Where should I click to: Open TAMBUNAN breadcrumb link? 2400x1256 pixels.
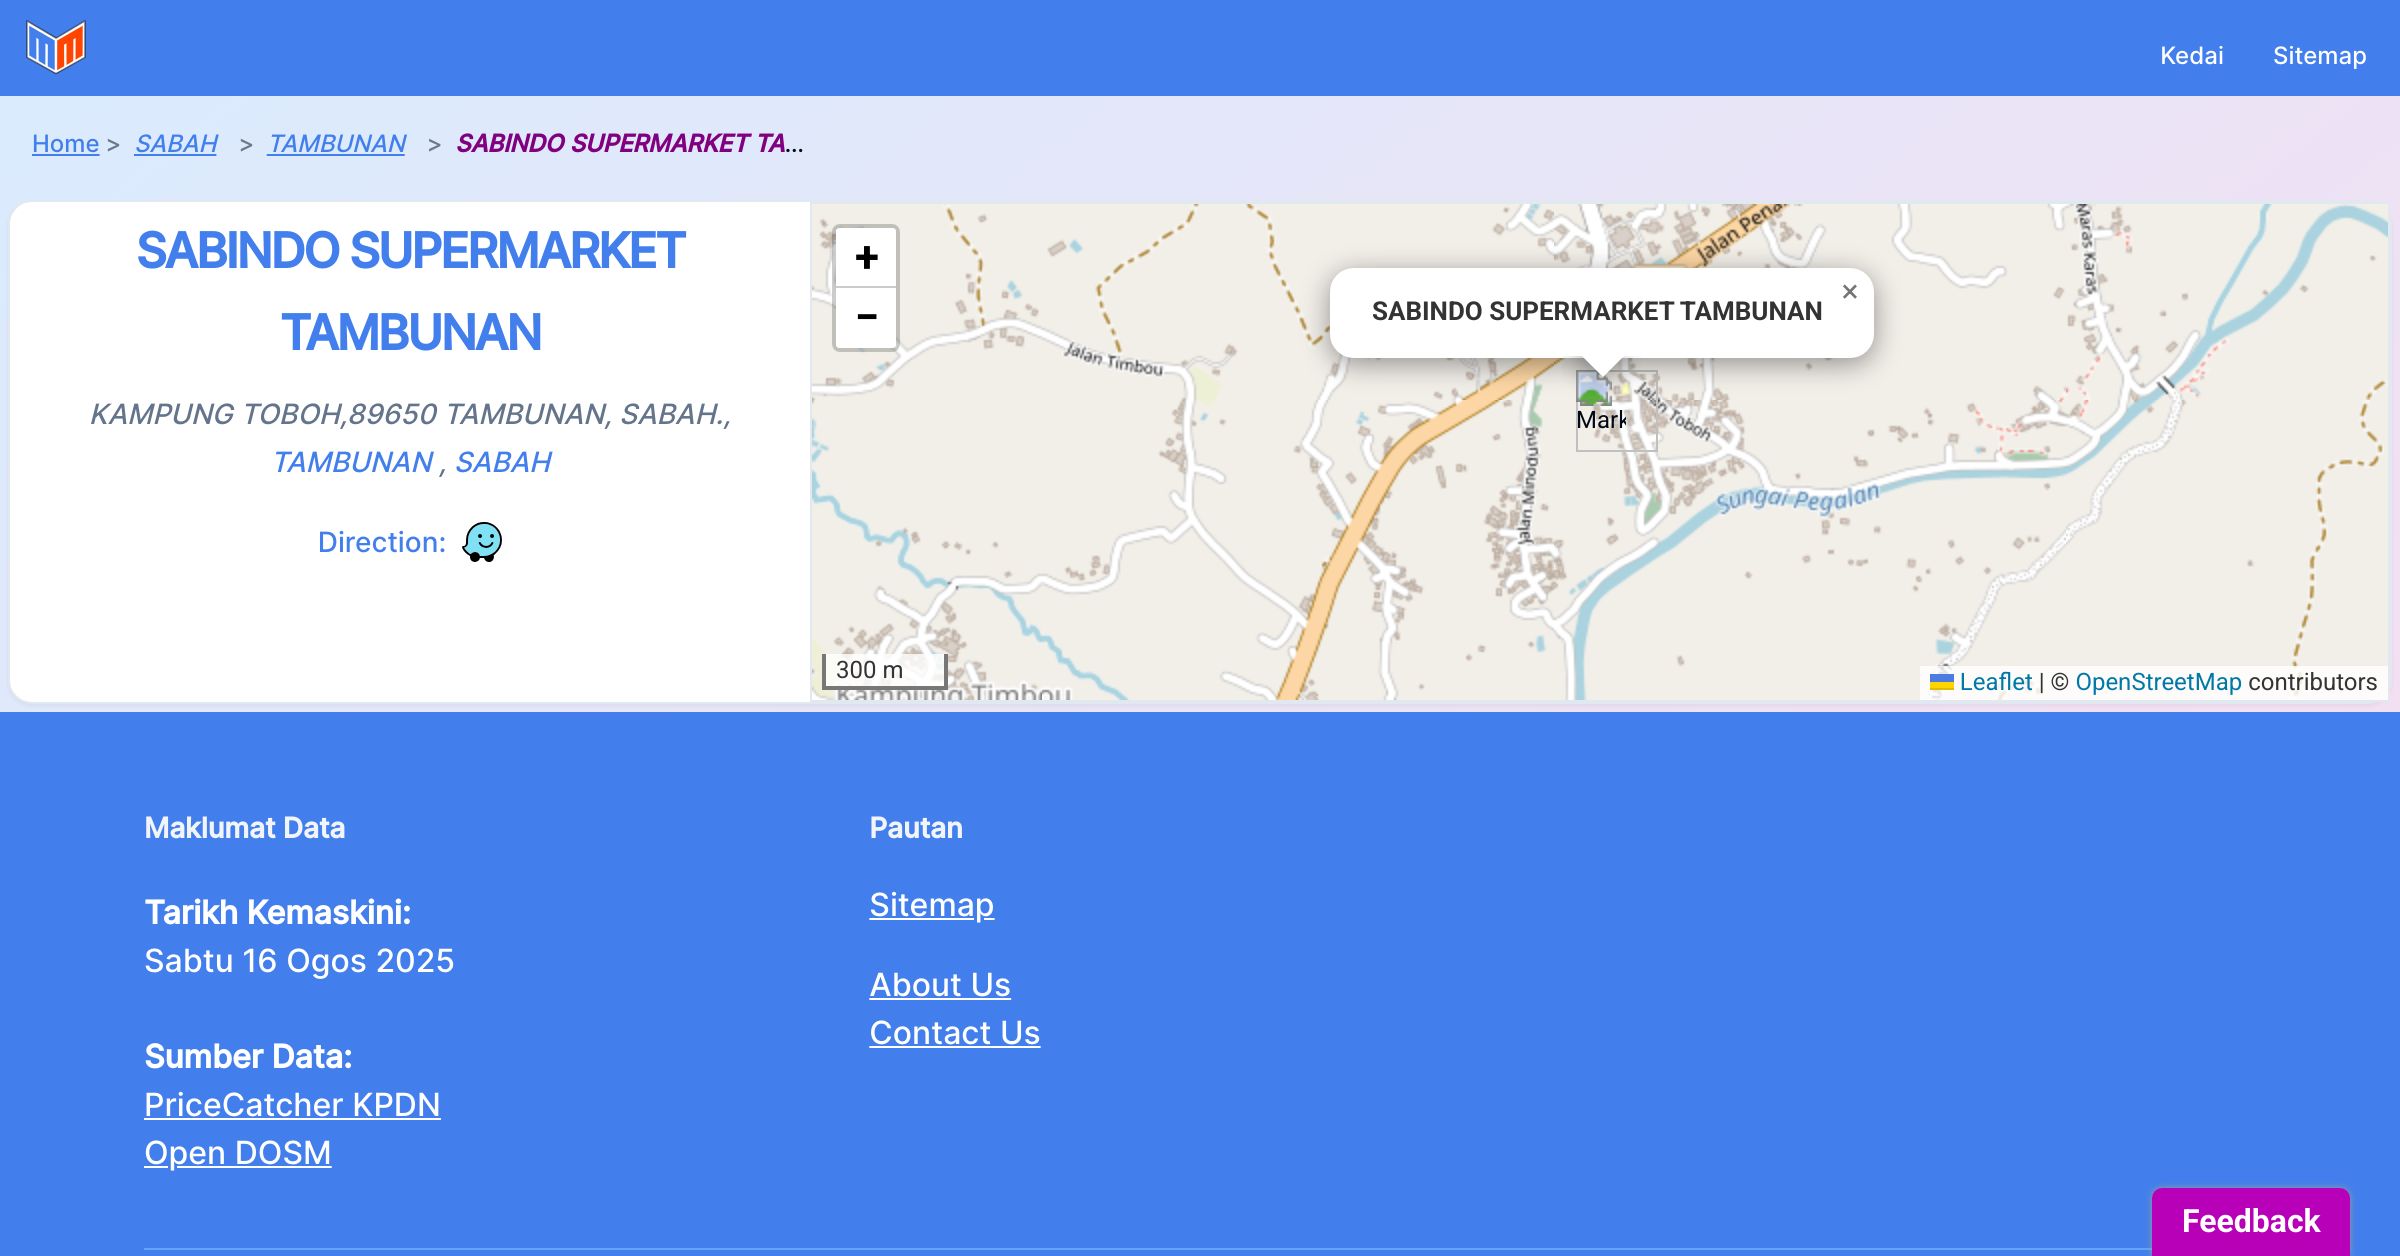[x=337, y=144]
